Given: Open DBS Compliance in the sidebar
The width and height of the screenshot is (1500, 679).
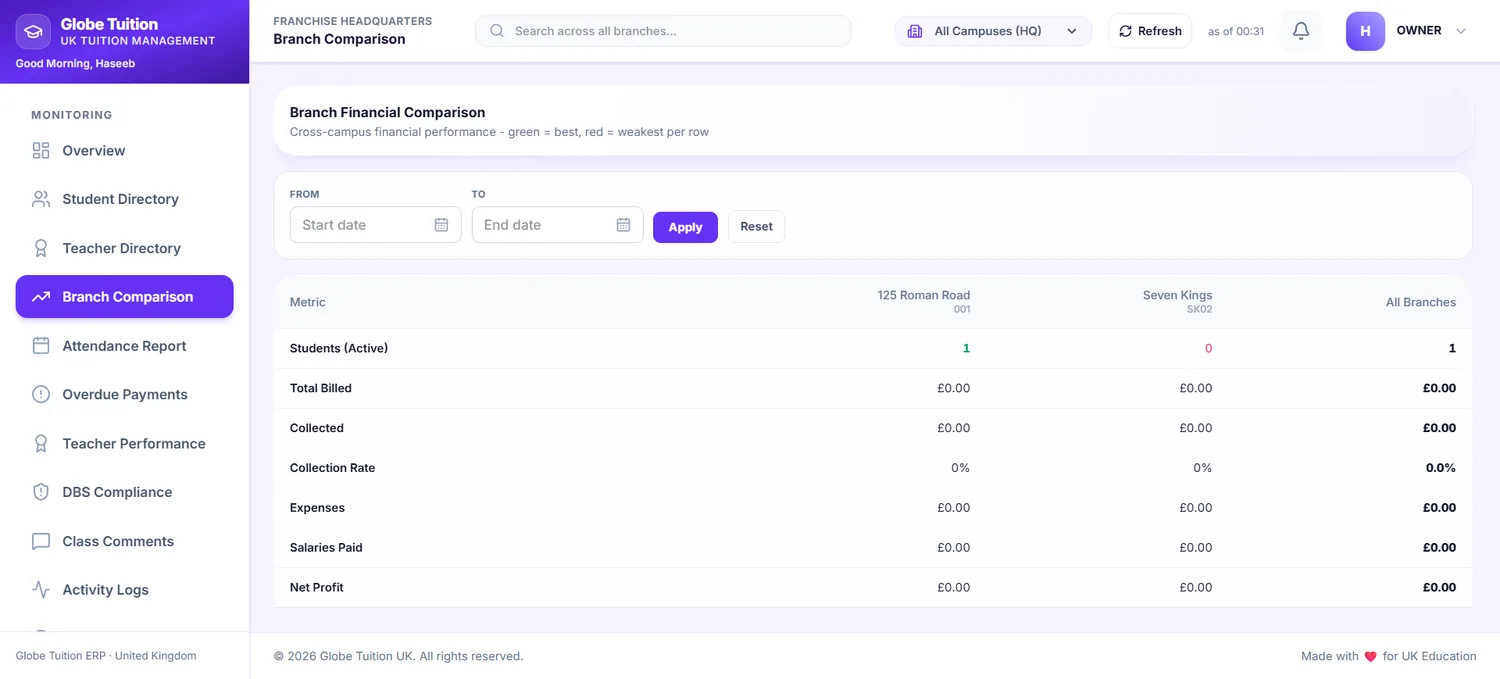Looking at the screenshot, I should coord(125,492).
